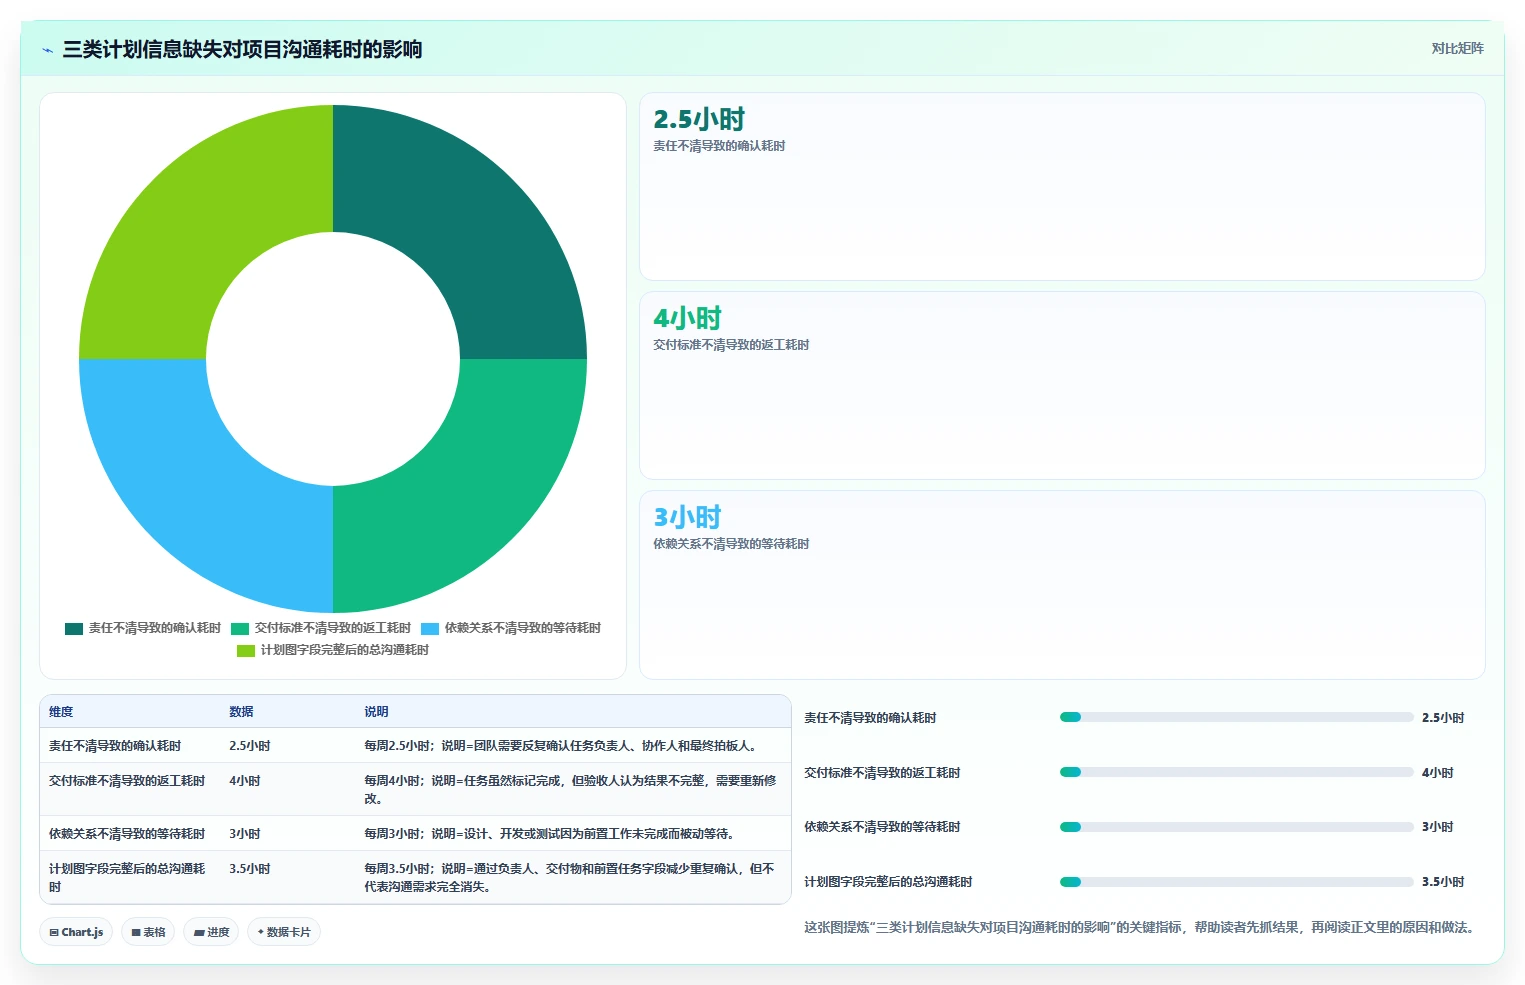Click the title icon beside the heading
Image resolution: width=1525 pixels, height=985 pixels.
point(47,50)
